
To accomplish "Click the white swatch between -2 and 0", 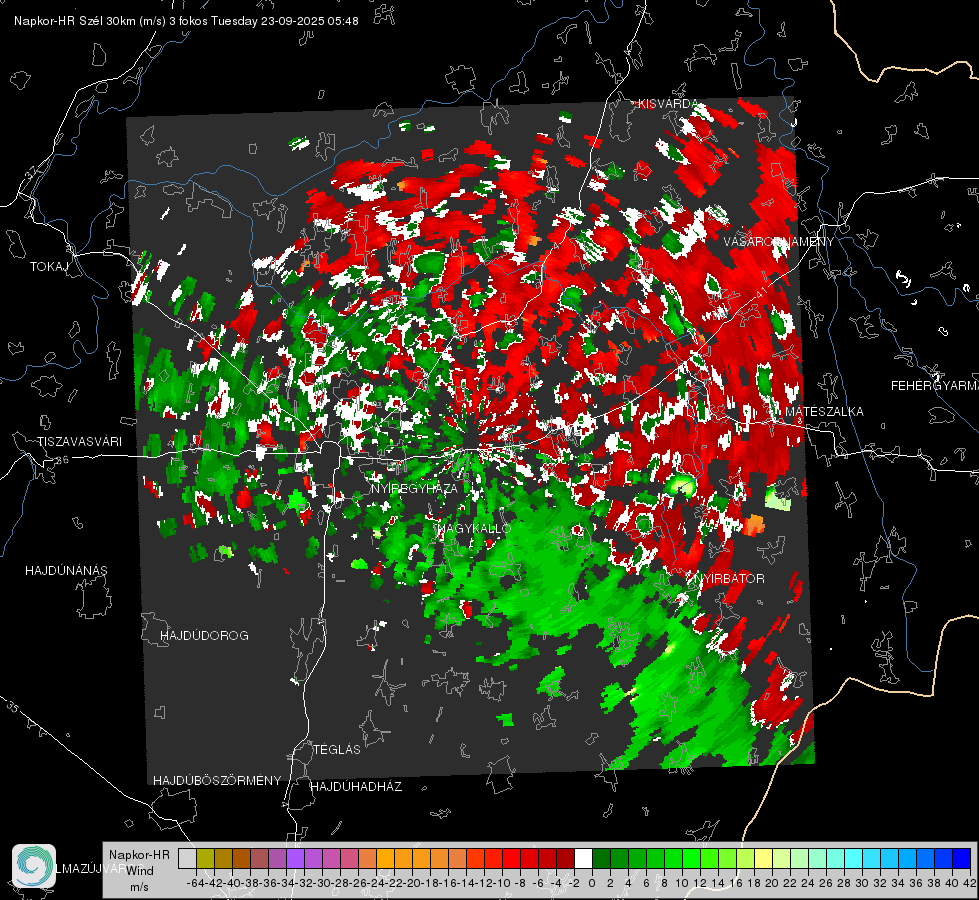I will coord(583,859).
